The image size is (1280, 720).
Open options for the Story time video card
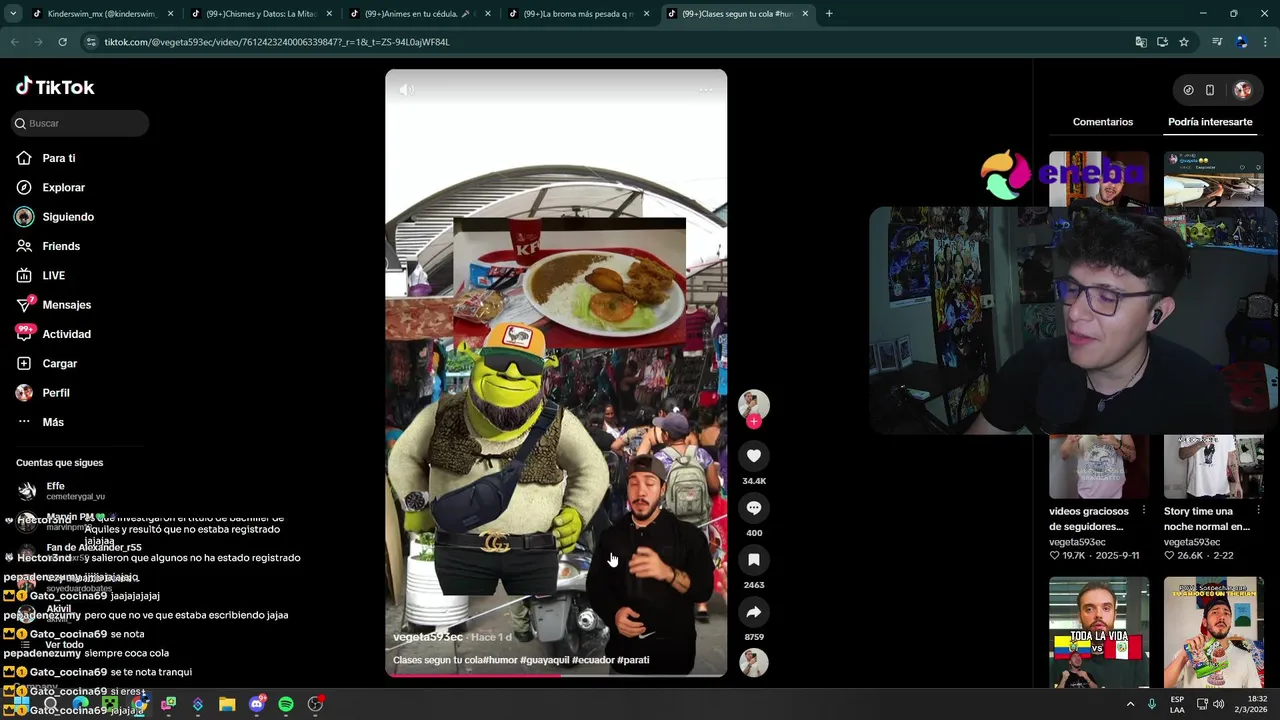pyautogui.click(x=1258, y=511)
